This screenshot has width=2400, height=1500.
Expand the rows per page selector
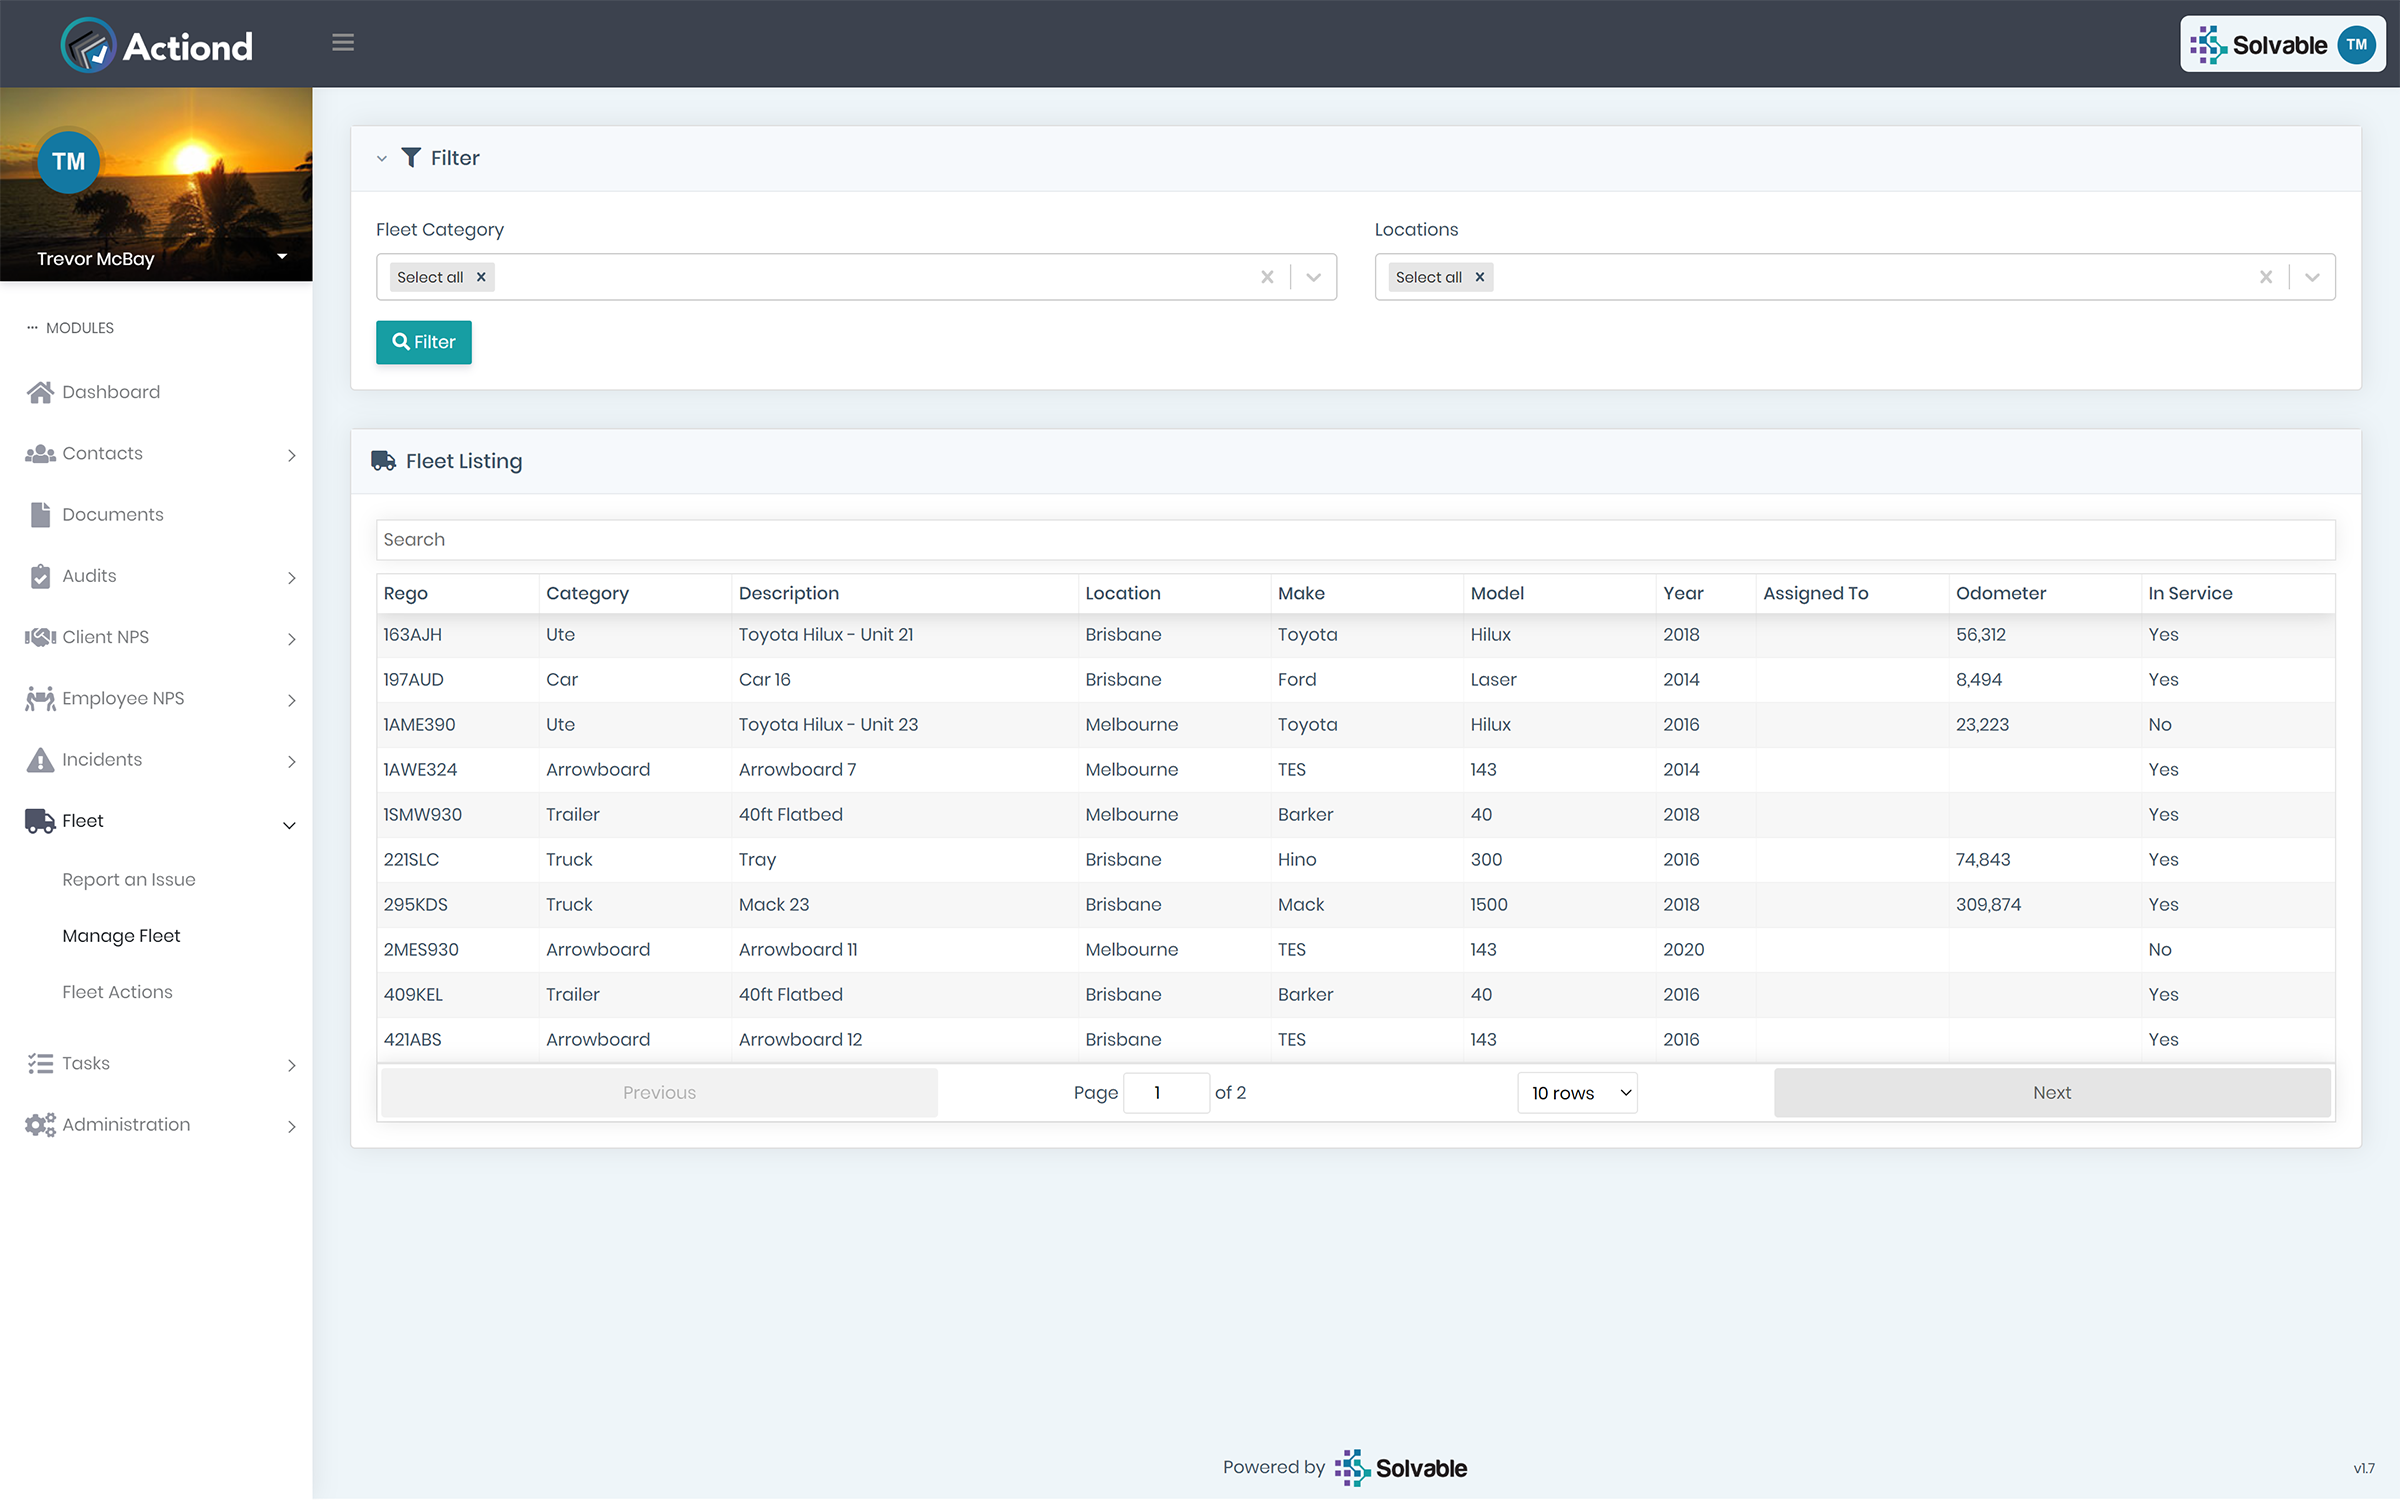[x=1576, y=1092]
